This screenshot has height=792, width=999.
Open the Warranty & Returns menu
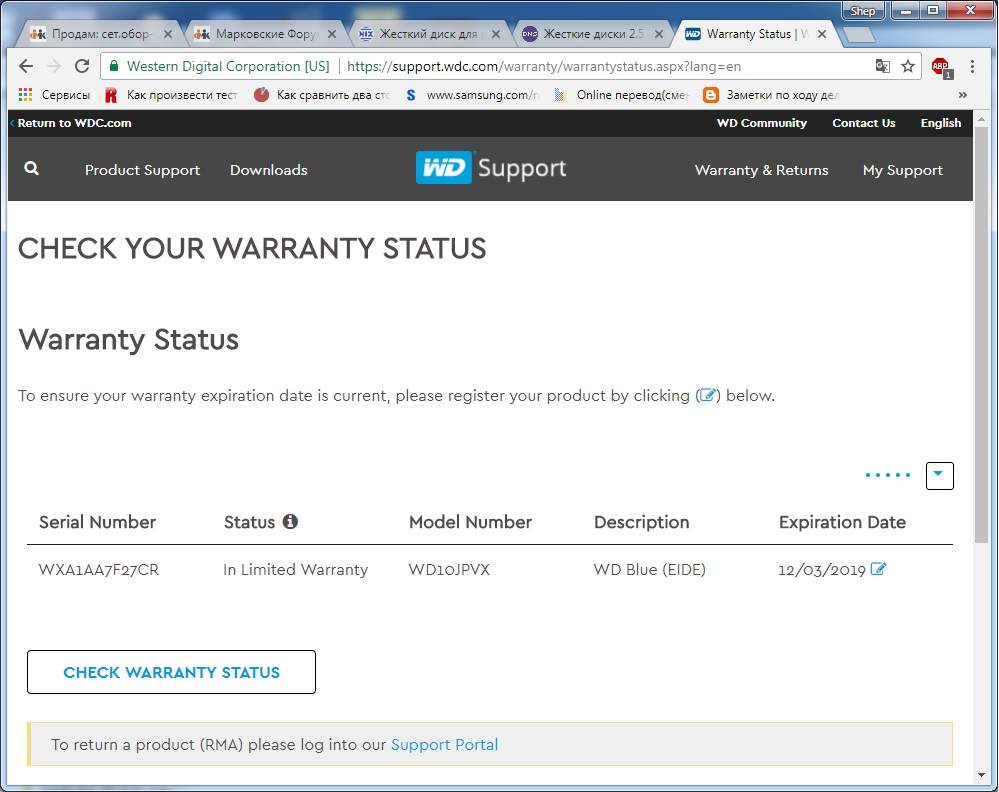[x=761, y=170]
